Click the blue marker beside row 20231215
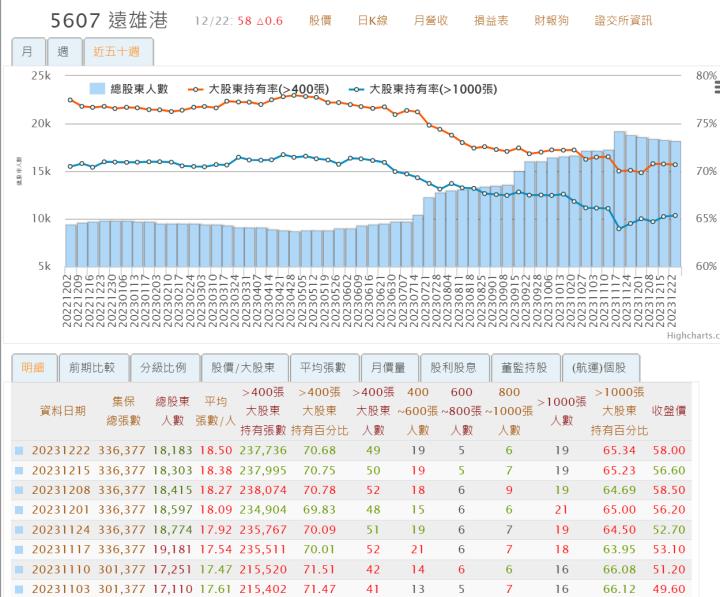Screen dimensions: 720x597 click(x=19, y=470)
